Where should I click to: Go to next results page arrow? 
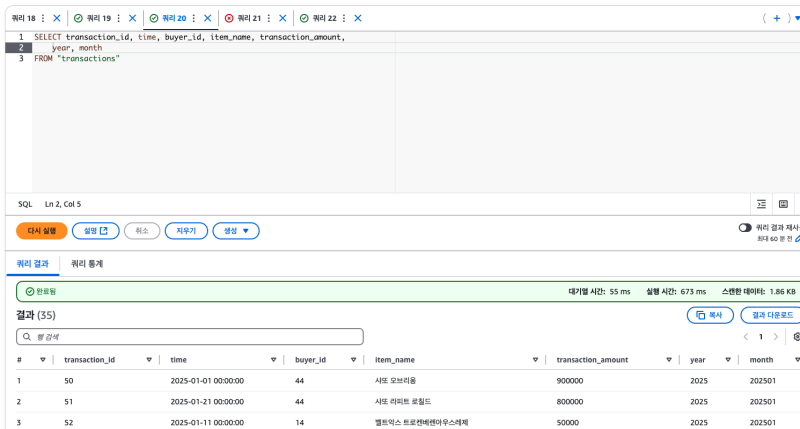pyautogui.click(x=776, y=337)
